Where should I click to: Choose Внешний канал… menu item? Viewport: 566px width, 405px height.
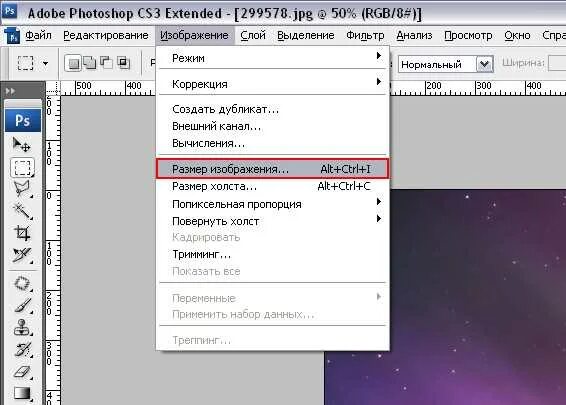coord(273,126)
